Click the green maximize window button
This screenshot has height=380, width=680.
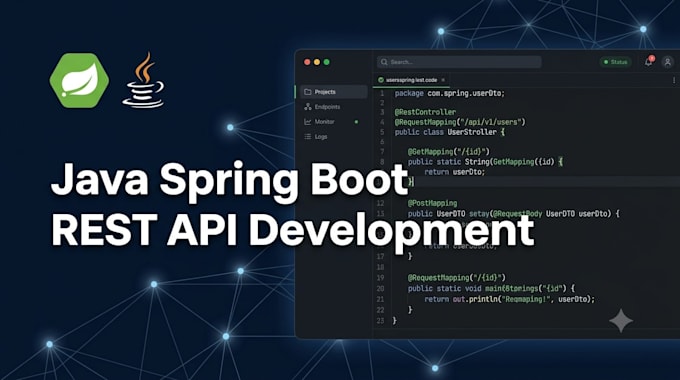[327, 62]
